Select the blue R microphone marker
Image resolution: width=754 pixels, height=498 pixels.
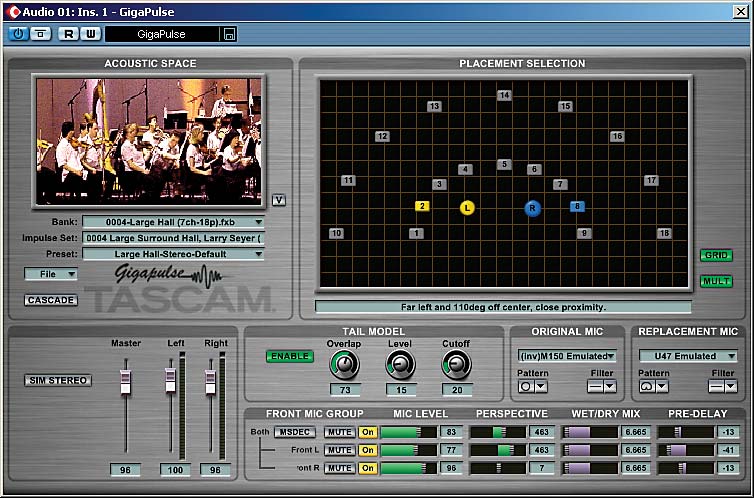coord(532,208)
